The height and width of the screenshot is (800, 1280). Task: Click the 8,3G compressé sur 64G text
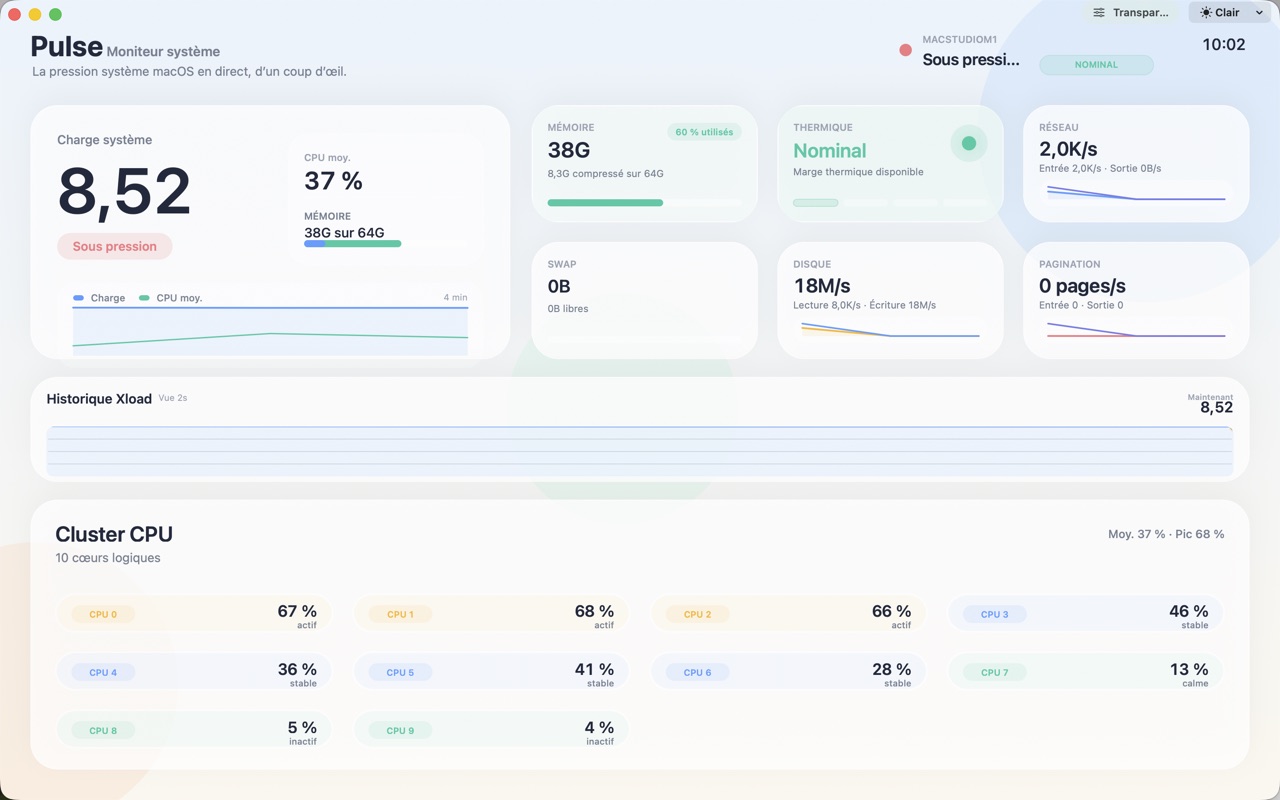tap(606, 174)
